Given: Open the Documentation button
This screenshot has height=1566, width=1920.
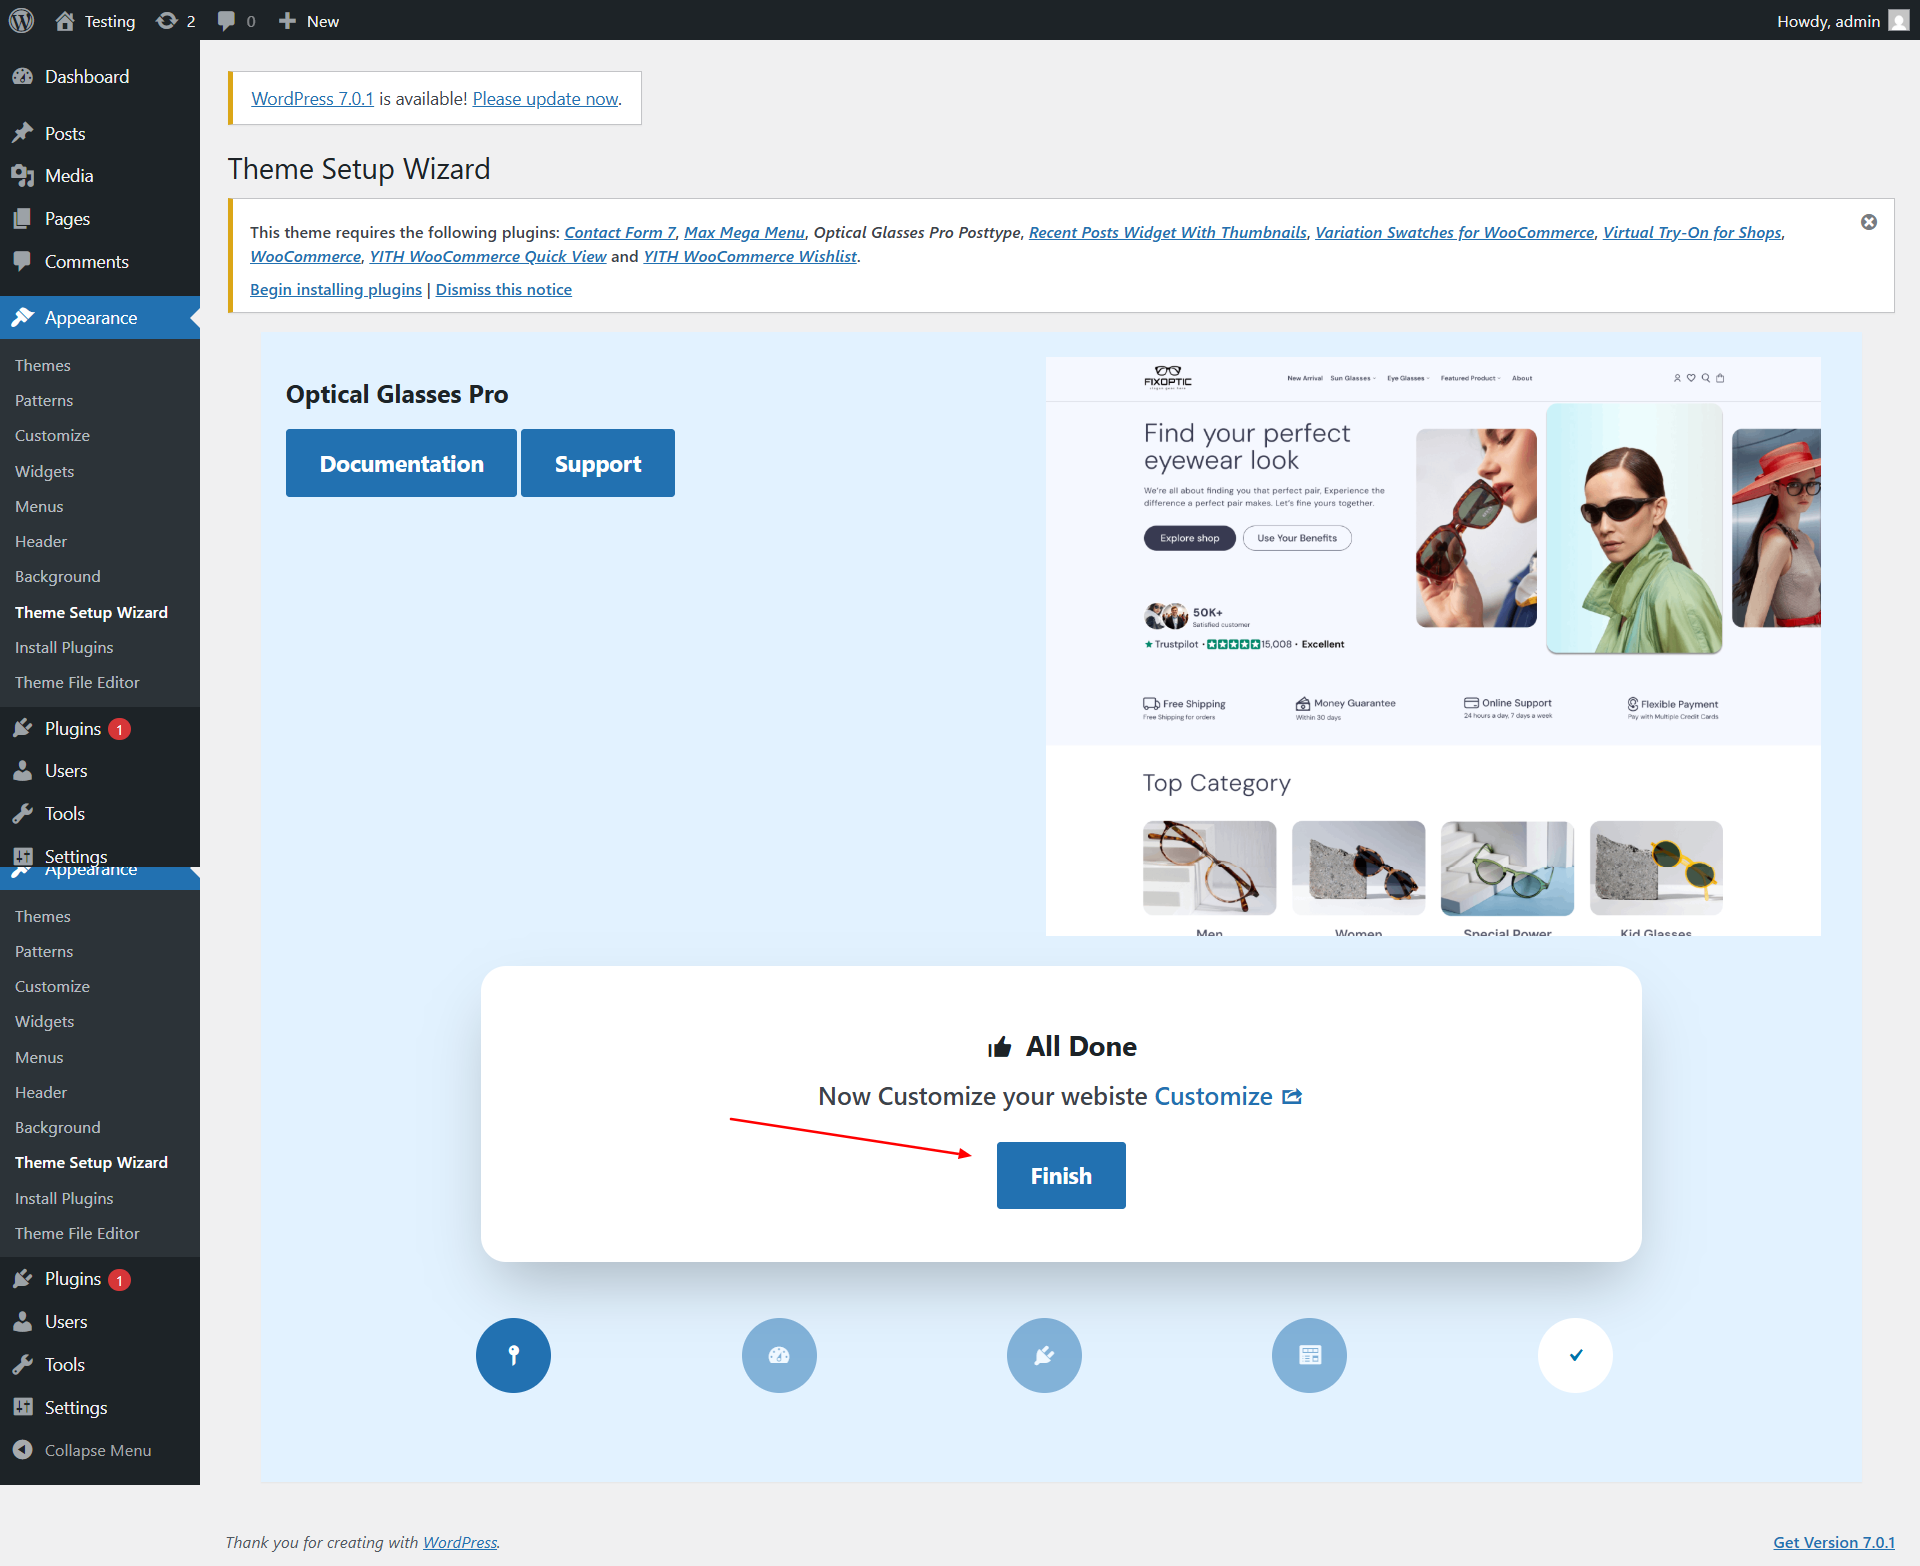Looking at the screenshot, I should tap(401, 463).
